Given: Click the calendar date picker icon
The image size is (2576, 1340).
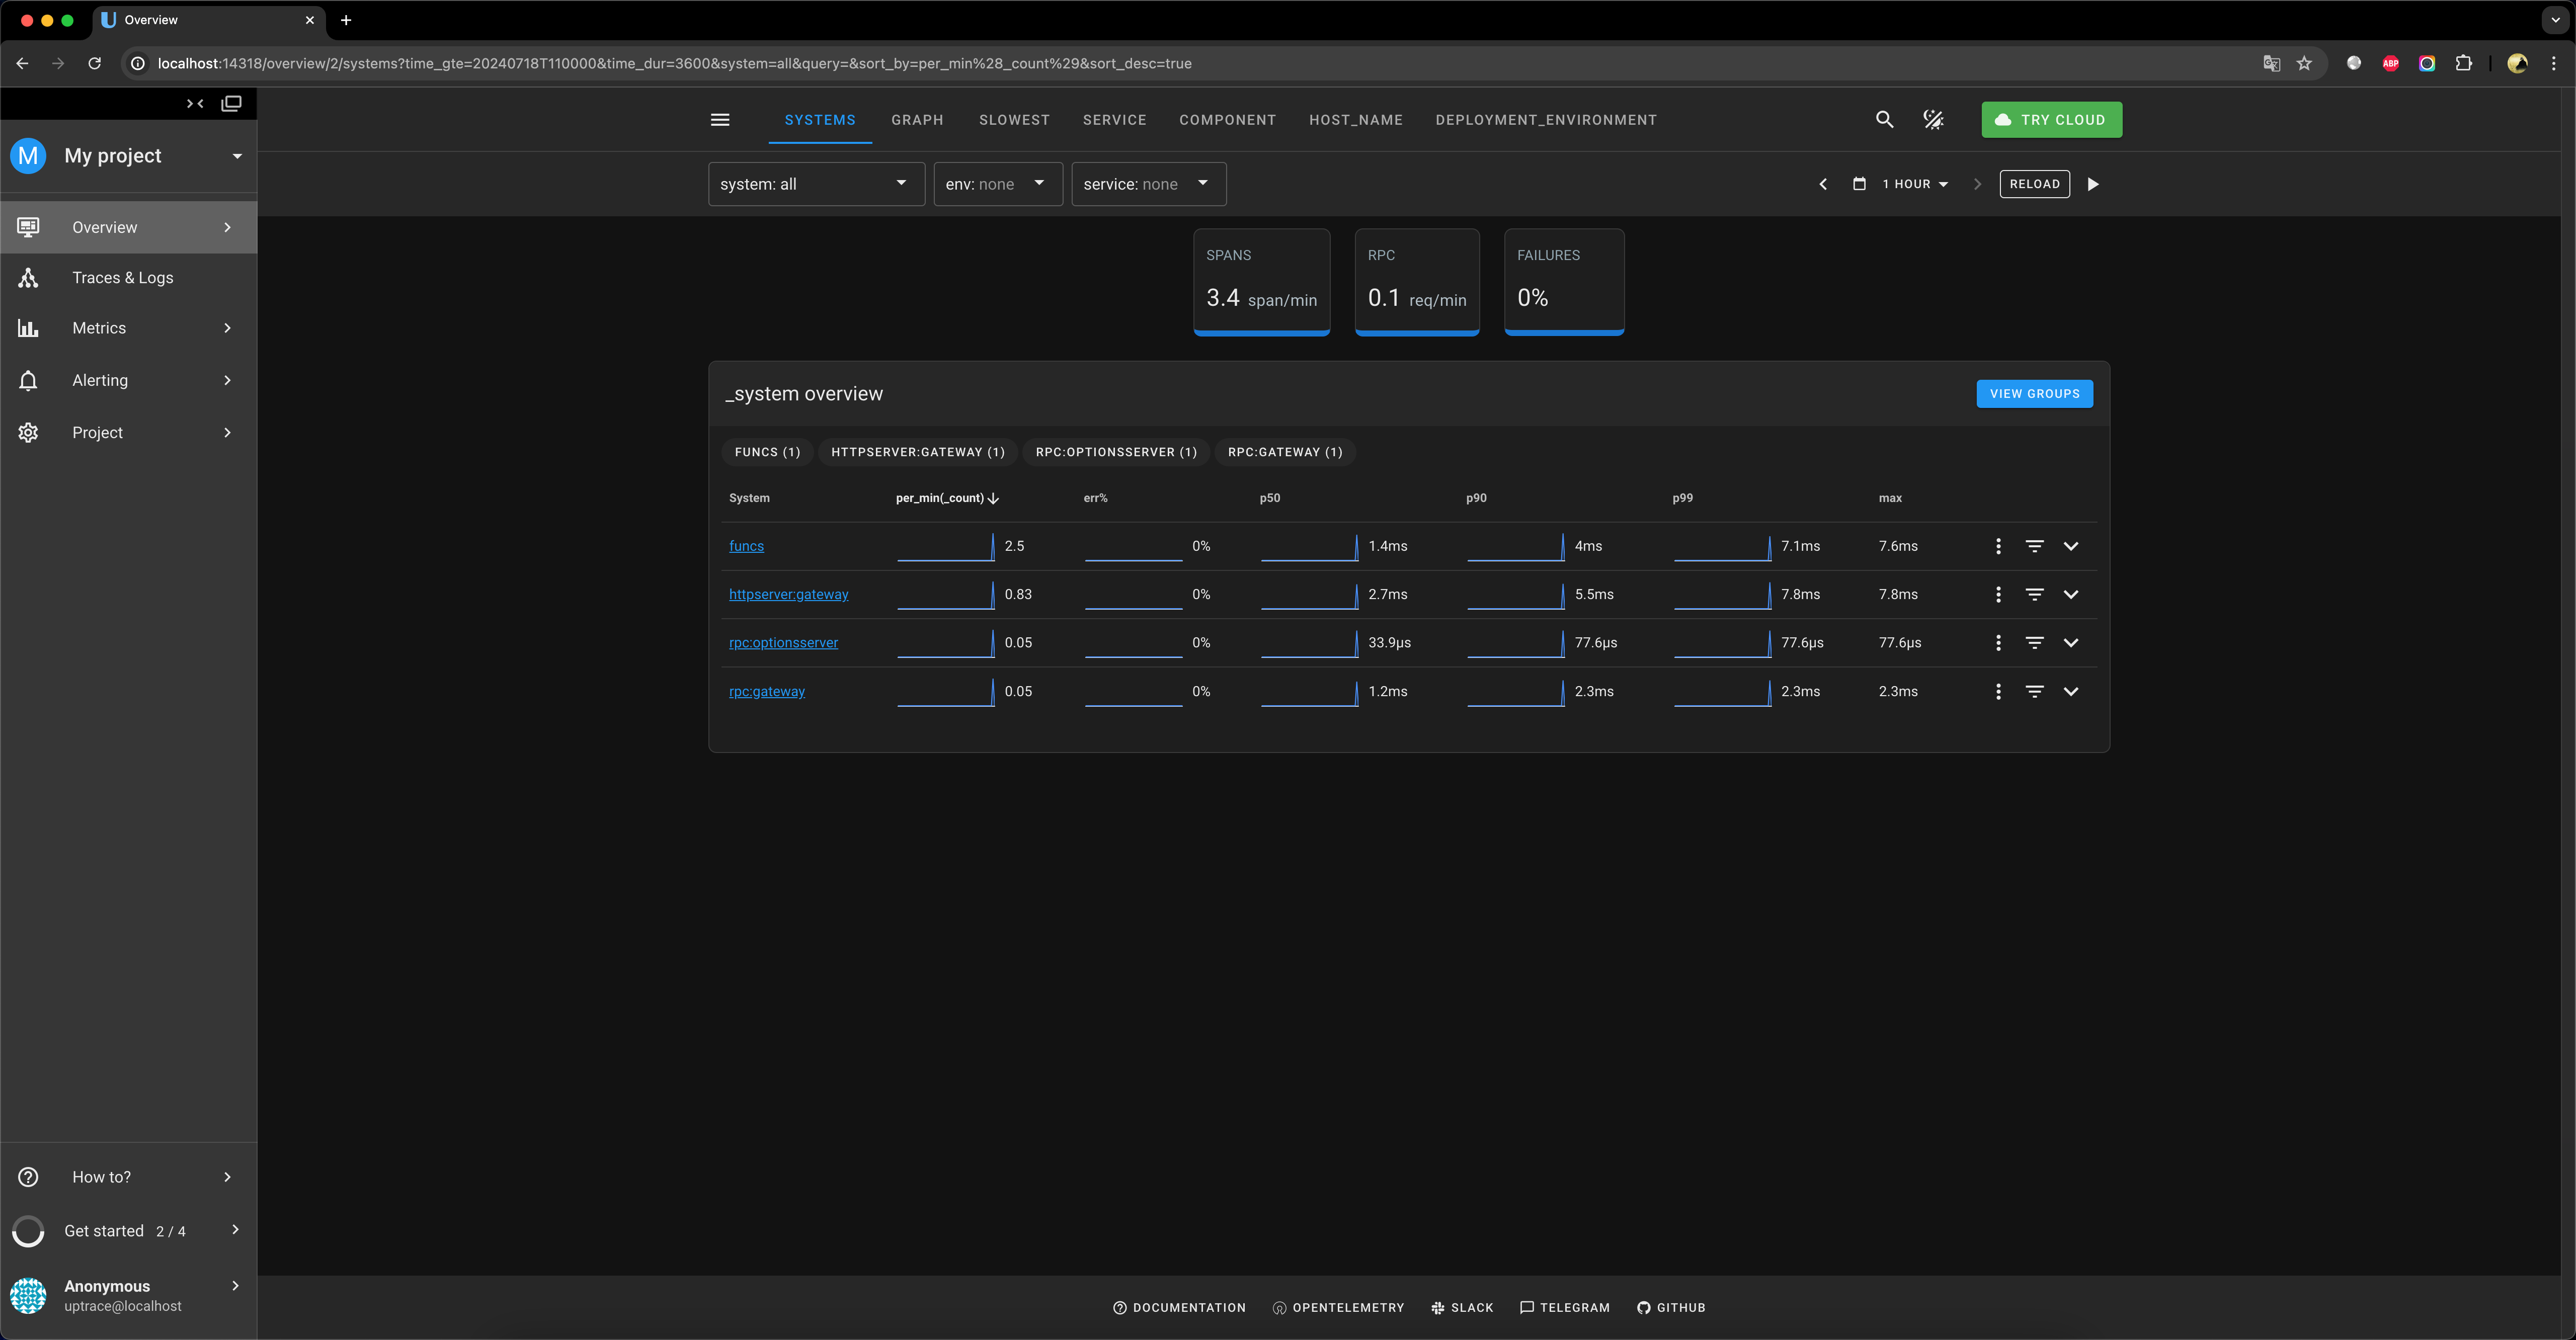Looking at the screenshot, I should pos(1859,184).
